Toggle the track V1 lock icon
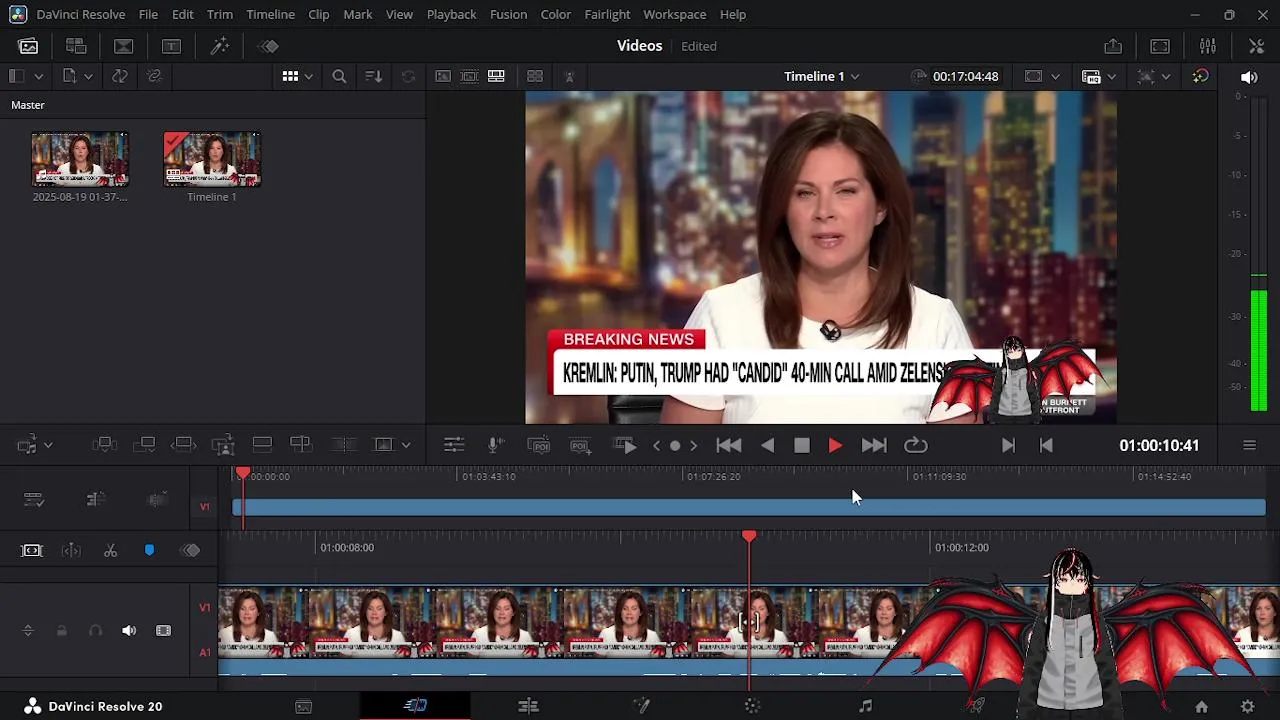1280x720 pixels. [x=61, y=631]
